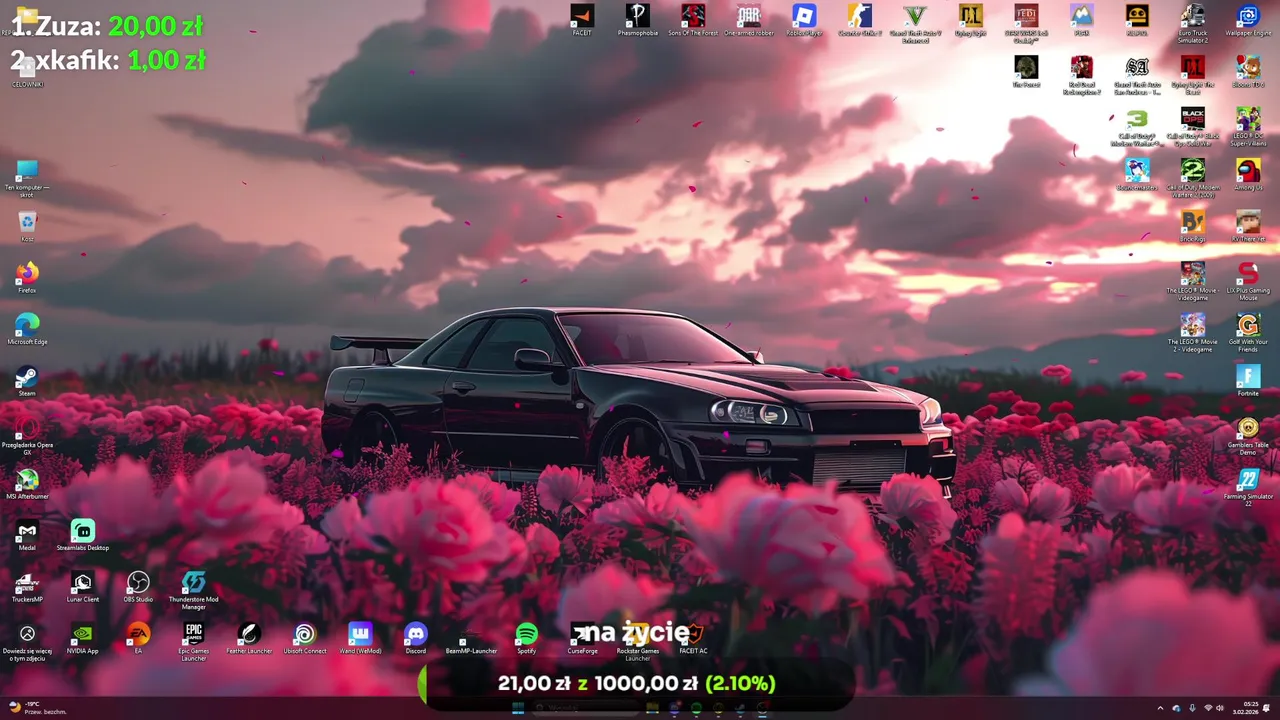
Task: Open Bloons TD 6 shortcut
Action: pyautogui.click(x=1248, y=72)
